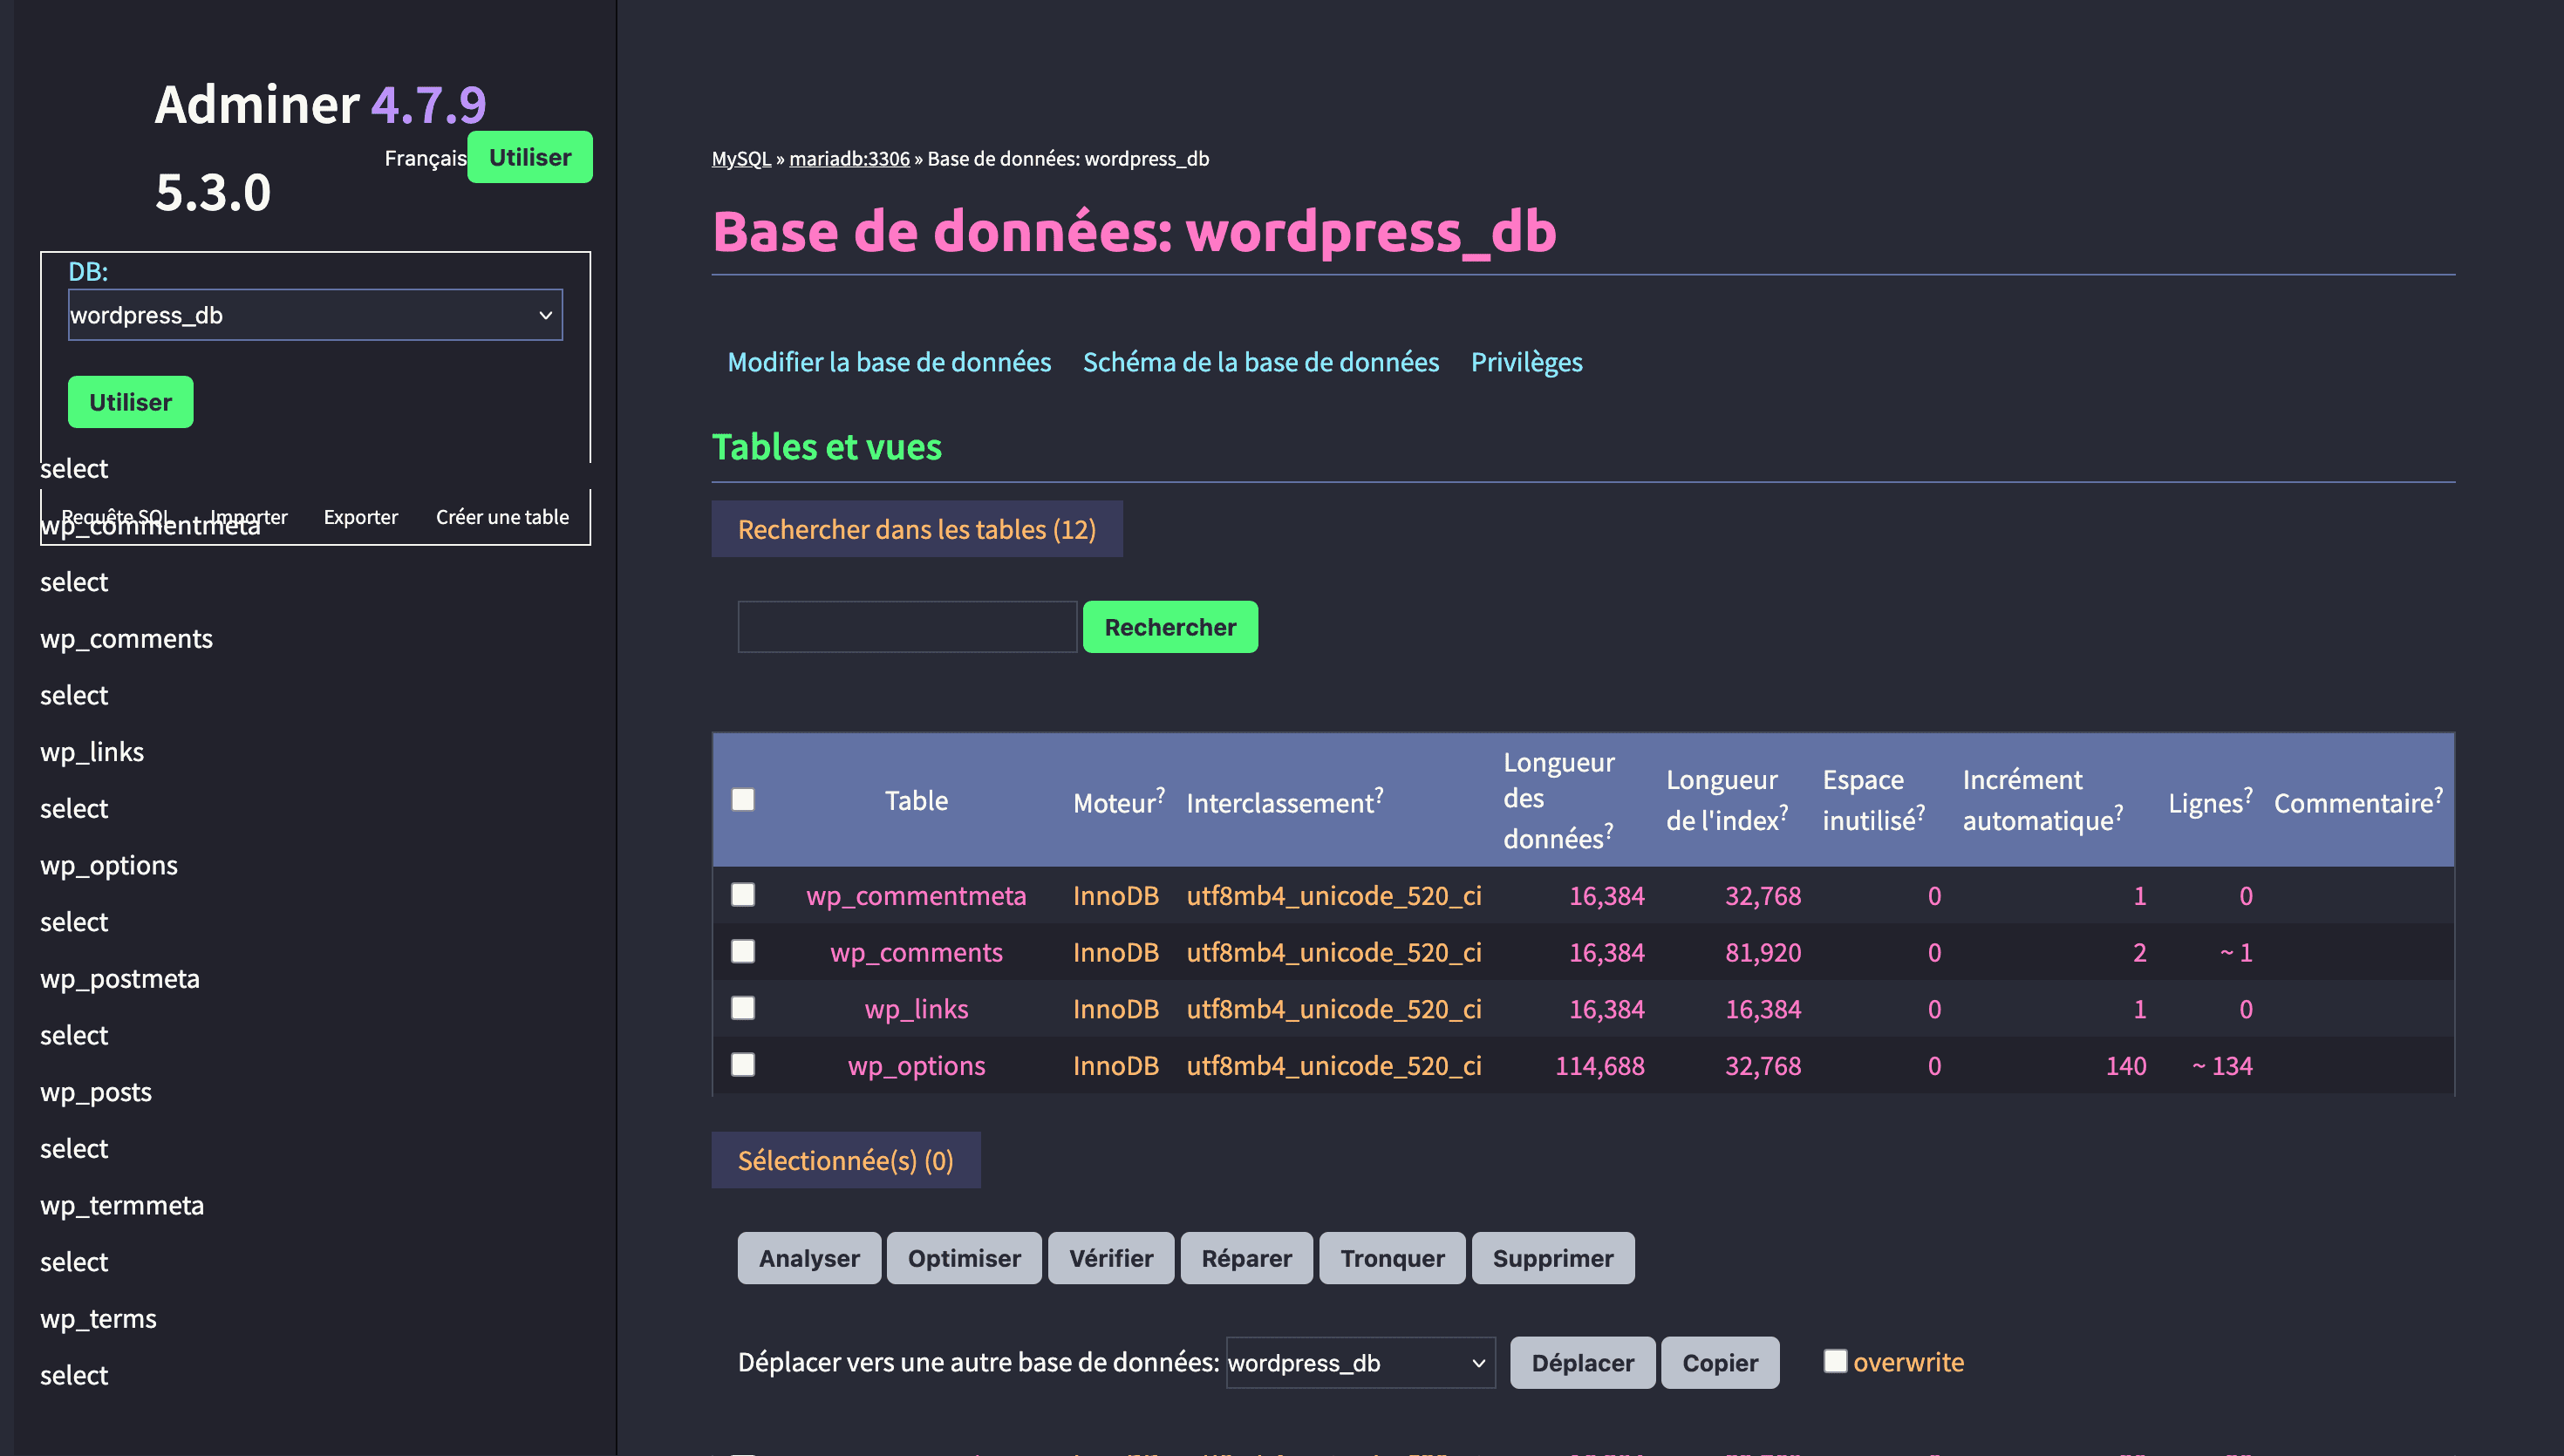The height and width of the screenshot is (1456, 2564).
Task: Click select link above wp_terms in sidebar
Action: click(x=74, y=1261)
